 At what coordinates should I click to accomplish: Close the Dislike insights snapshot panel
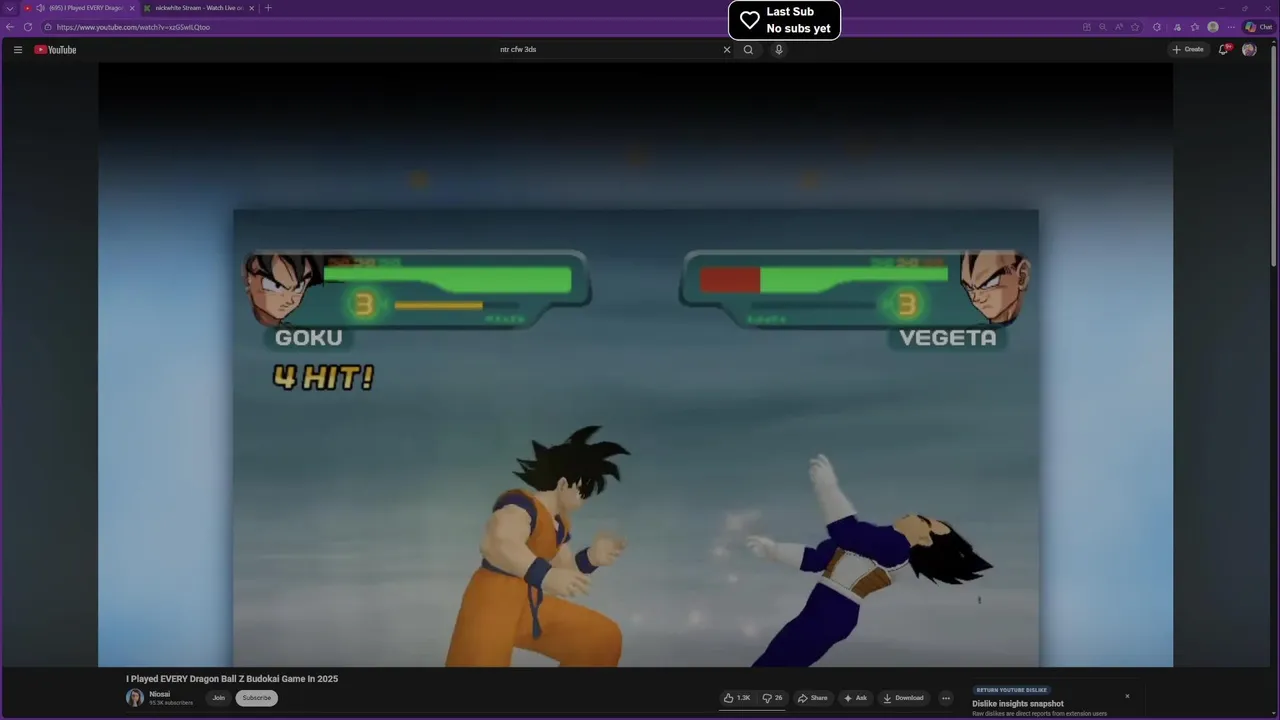(x=1127, y=696)
